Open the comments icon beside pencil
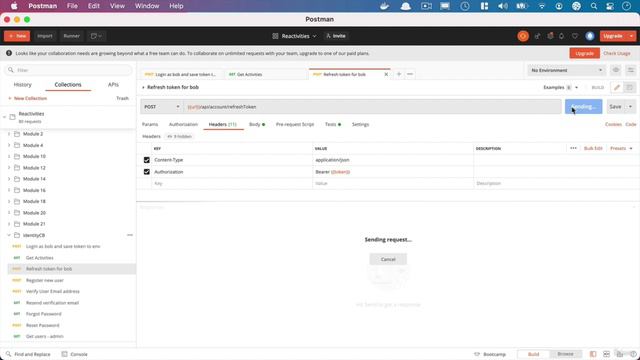The width and height of the screenshot is (640, 360). 630,87
